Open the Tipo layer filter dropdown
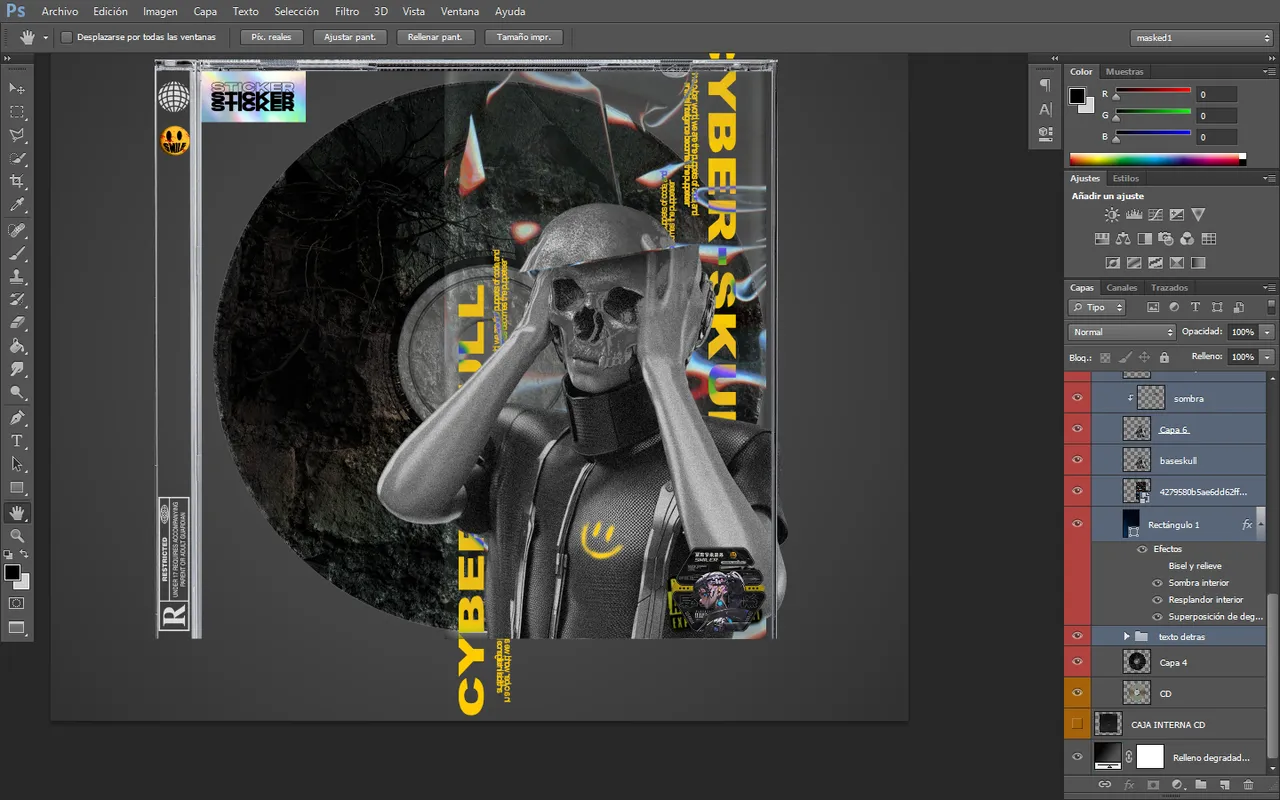The height and width of the screenshot is (800, 1280). (1097, 307)
